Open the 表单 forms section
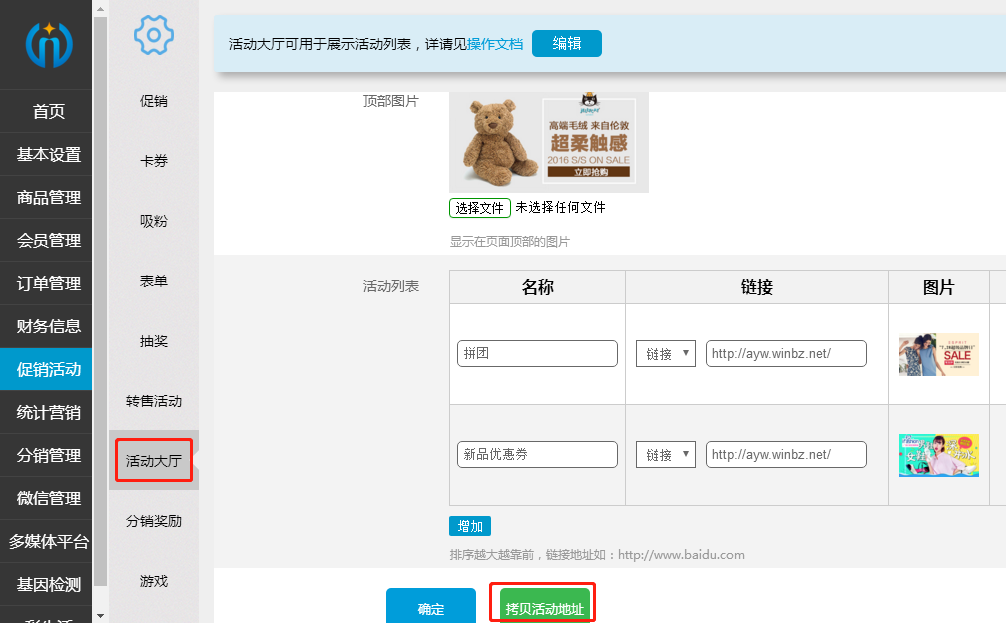The width and height of the screenshot is (1006, 623). [152, 281]
